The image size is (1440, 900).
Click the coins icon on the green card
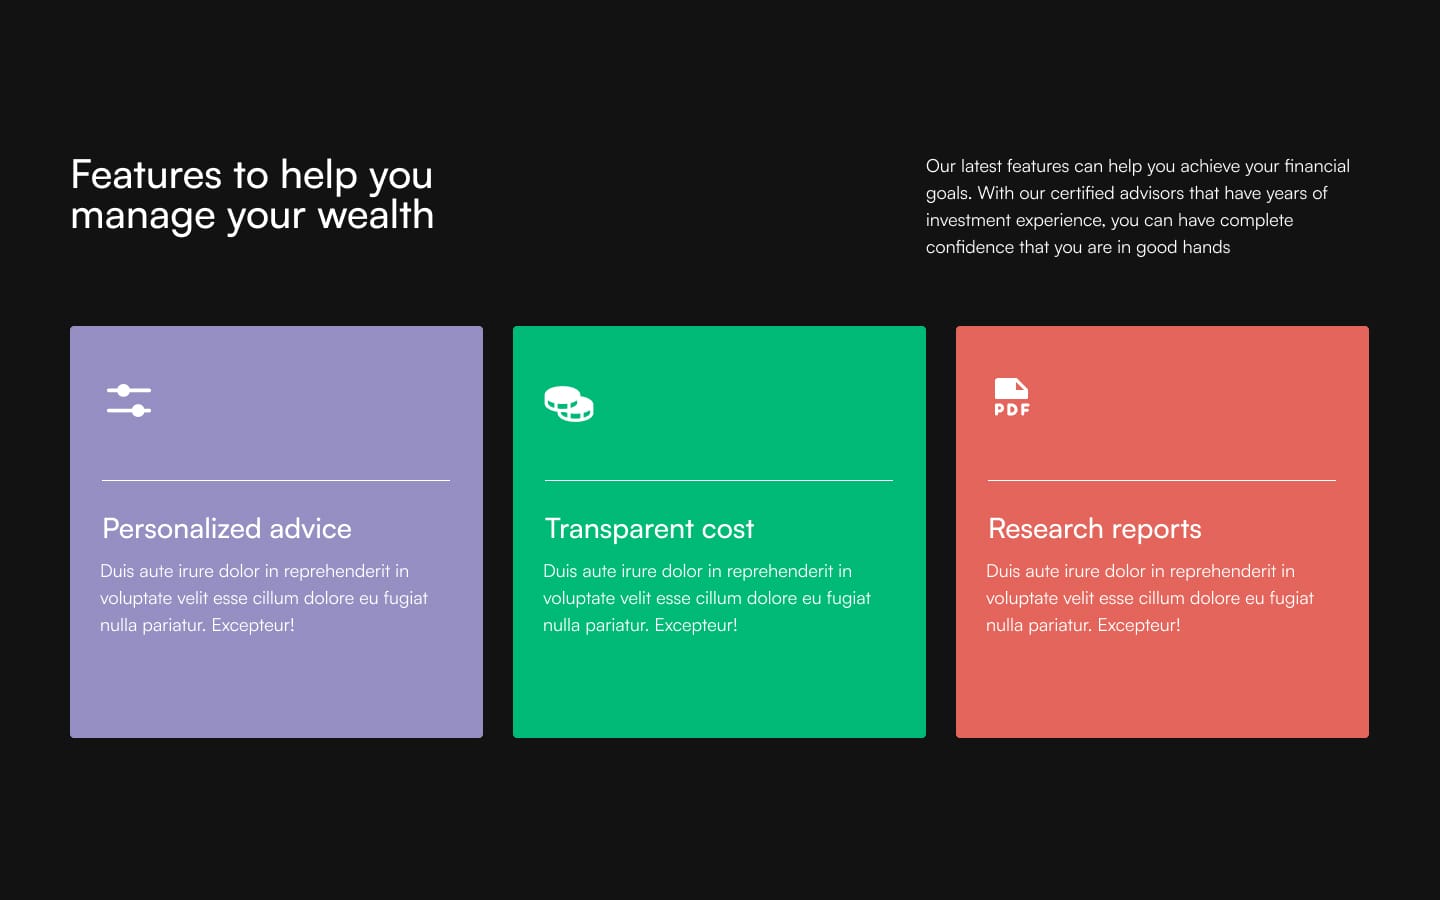(569, 404)
